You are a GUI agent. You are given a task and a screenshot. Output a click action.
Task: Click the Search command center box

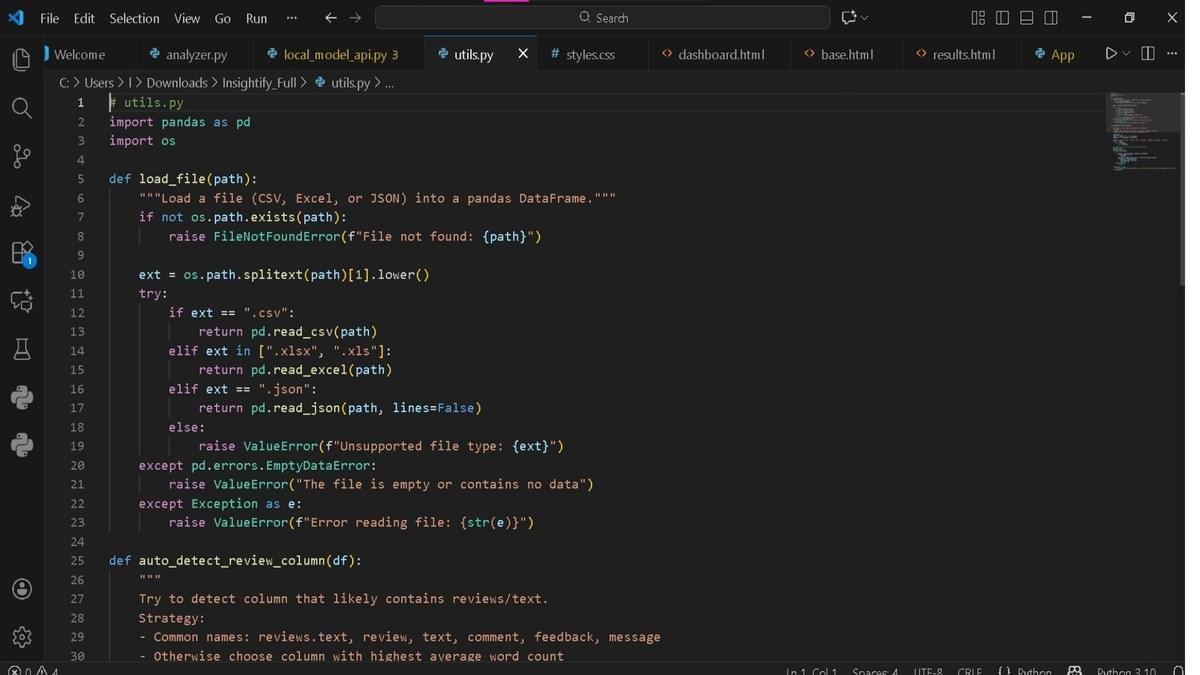point(602,18)
